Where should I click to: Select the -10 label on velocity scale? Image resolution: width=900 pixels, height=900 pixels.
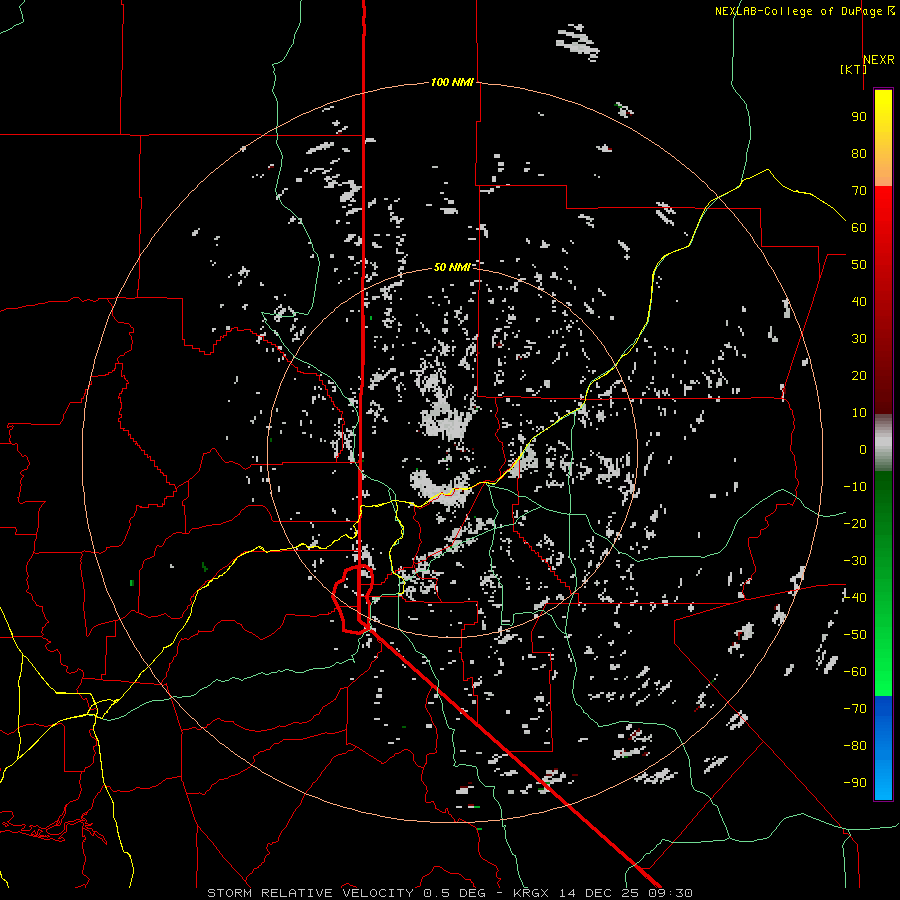coord(855,487)
